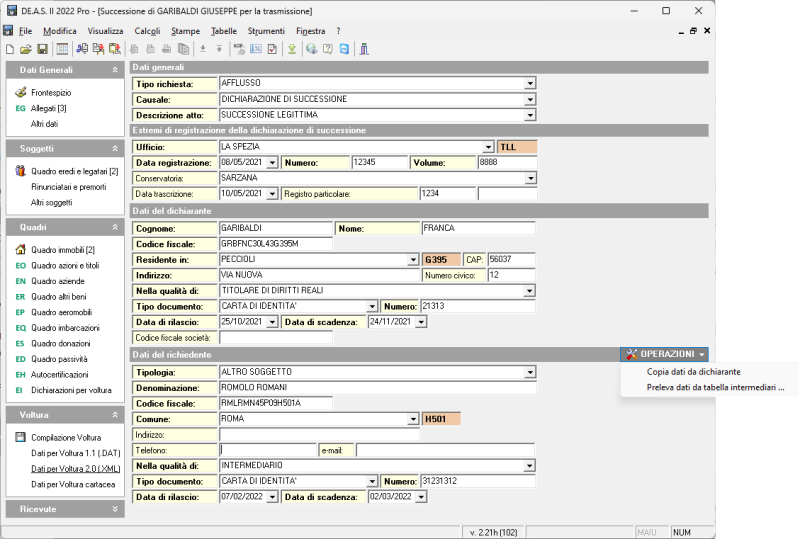The width and height of the screenshot is (800, 539).
Task: Open the Tabelle menu
Action: click(224, 31)
